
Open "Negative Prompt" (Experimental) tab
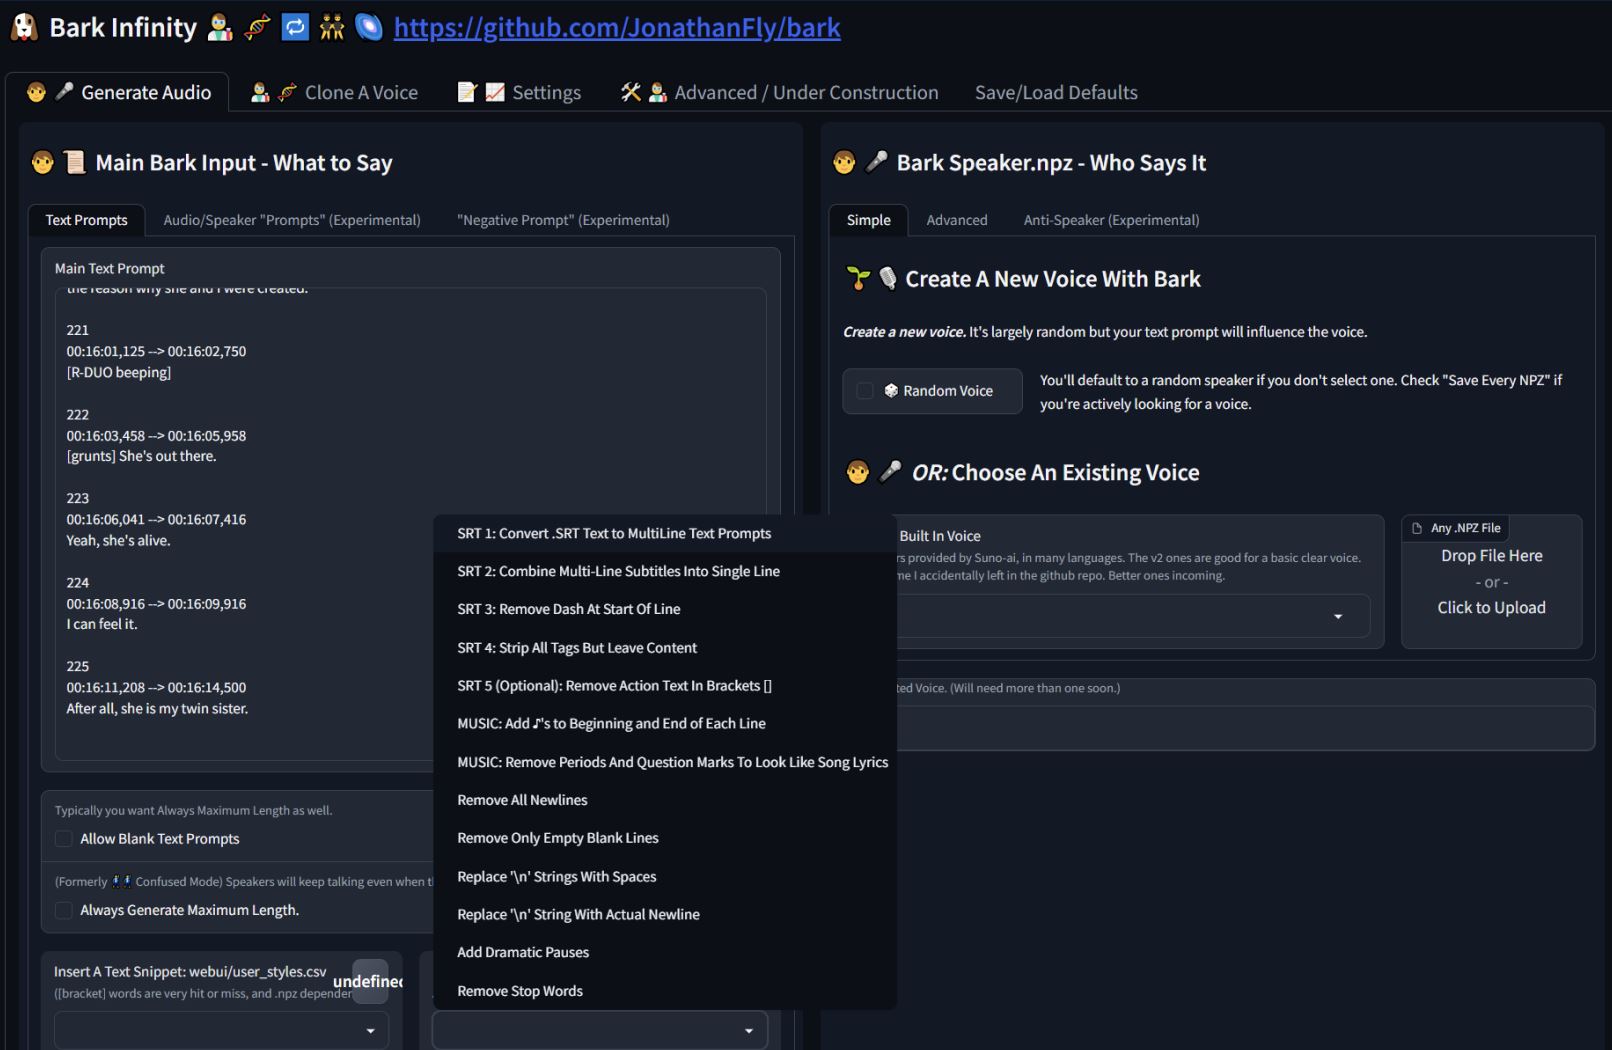[x=563, y=220]
